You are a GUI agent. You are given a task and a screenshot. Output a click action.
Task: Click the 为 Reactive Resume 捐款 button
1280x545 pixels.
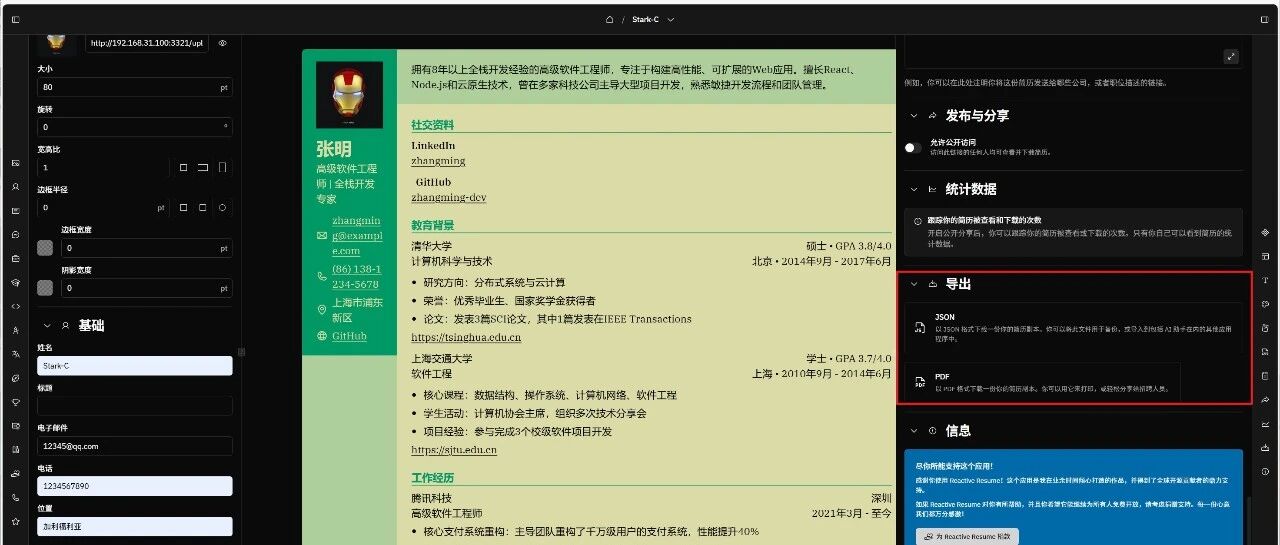coord(967,537)
